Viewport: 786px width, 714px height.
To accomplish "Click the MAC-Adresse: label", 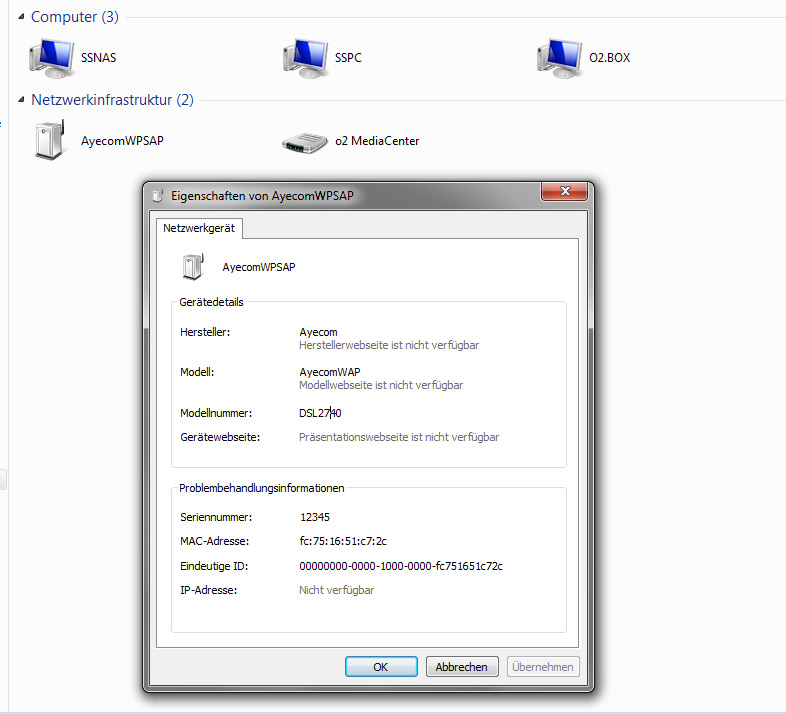I will (x=215, y=541).
